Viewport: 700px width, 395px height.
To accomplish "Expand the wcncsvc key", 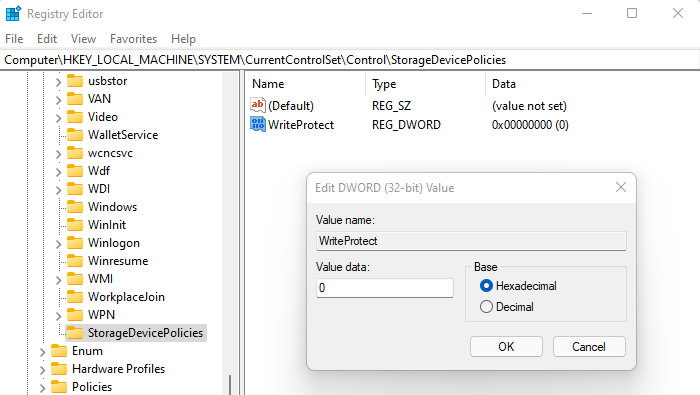I will coord(58,154).
